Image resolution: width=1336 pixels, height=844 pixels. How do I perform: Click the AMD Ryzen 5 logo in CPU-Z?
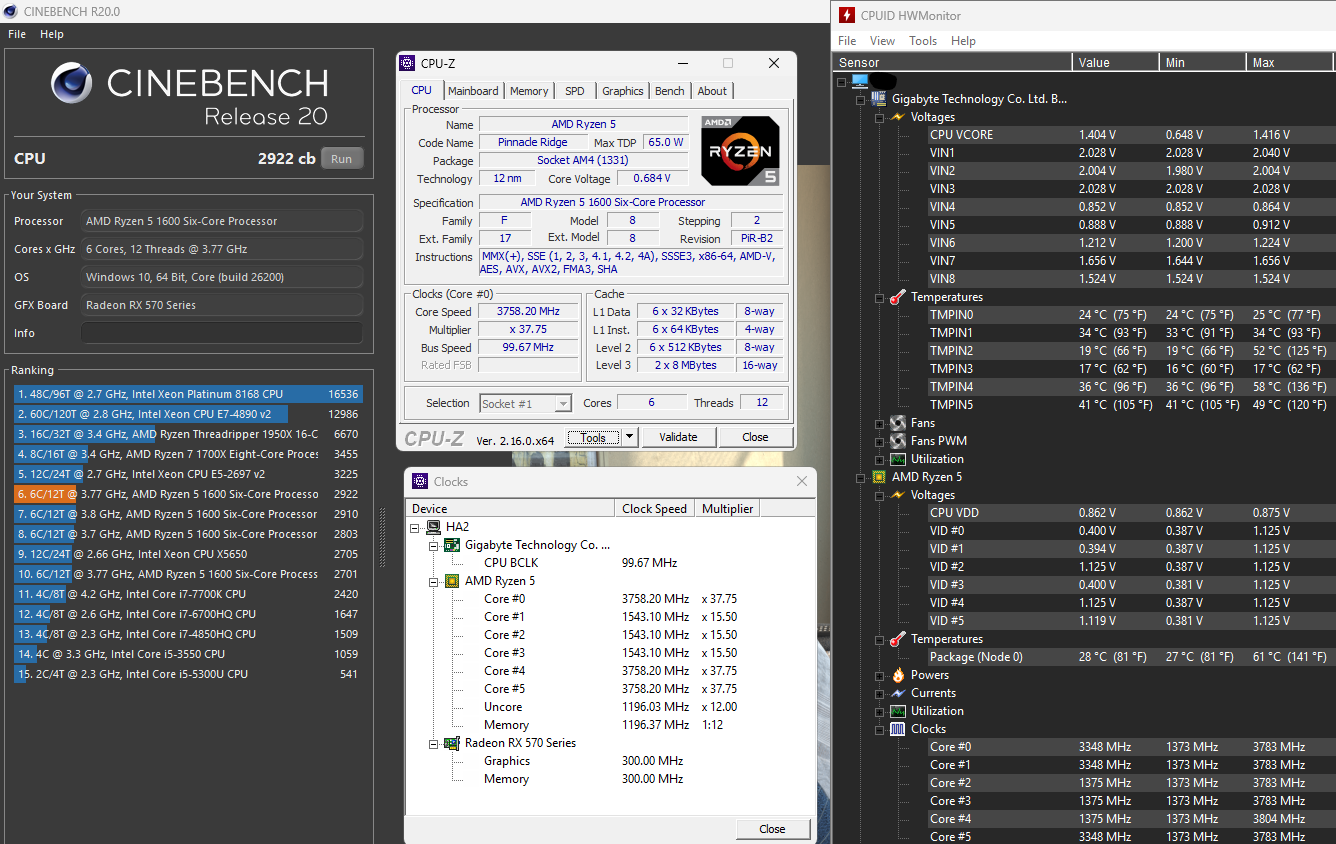click(x=740, y=151)
